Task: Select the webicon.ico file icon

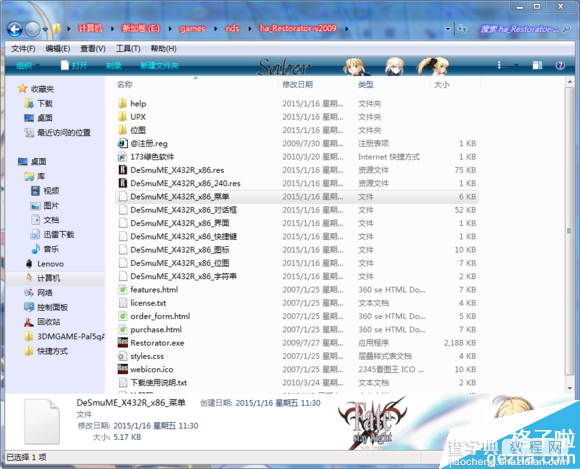Action: click(x=122, y=369)
